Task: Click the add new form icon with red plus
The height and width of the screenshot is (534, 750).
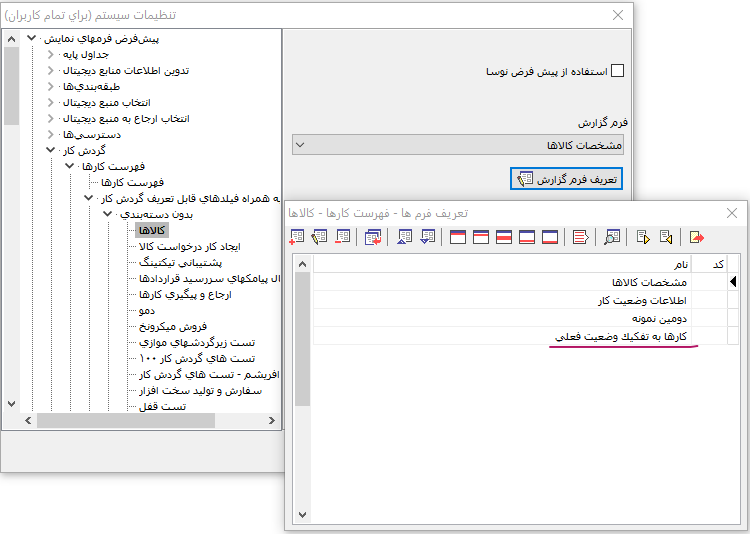Action: (x=296, y=237)
